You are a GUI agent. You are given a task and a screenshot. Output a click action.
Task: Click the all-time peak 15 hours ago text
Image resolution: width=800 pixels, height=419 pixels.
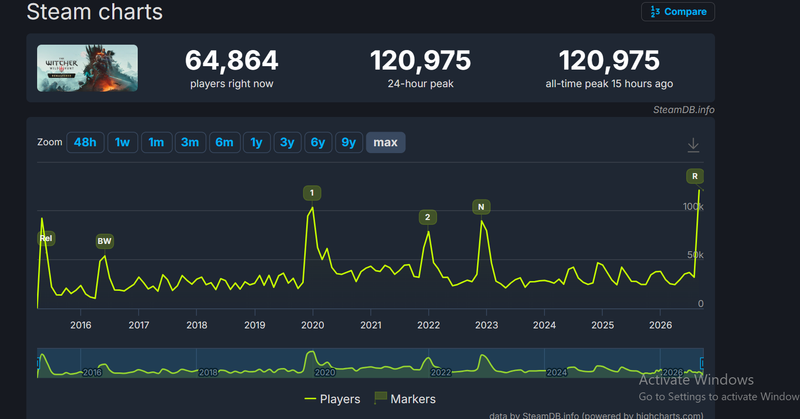[609, 84]
